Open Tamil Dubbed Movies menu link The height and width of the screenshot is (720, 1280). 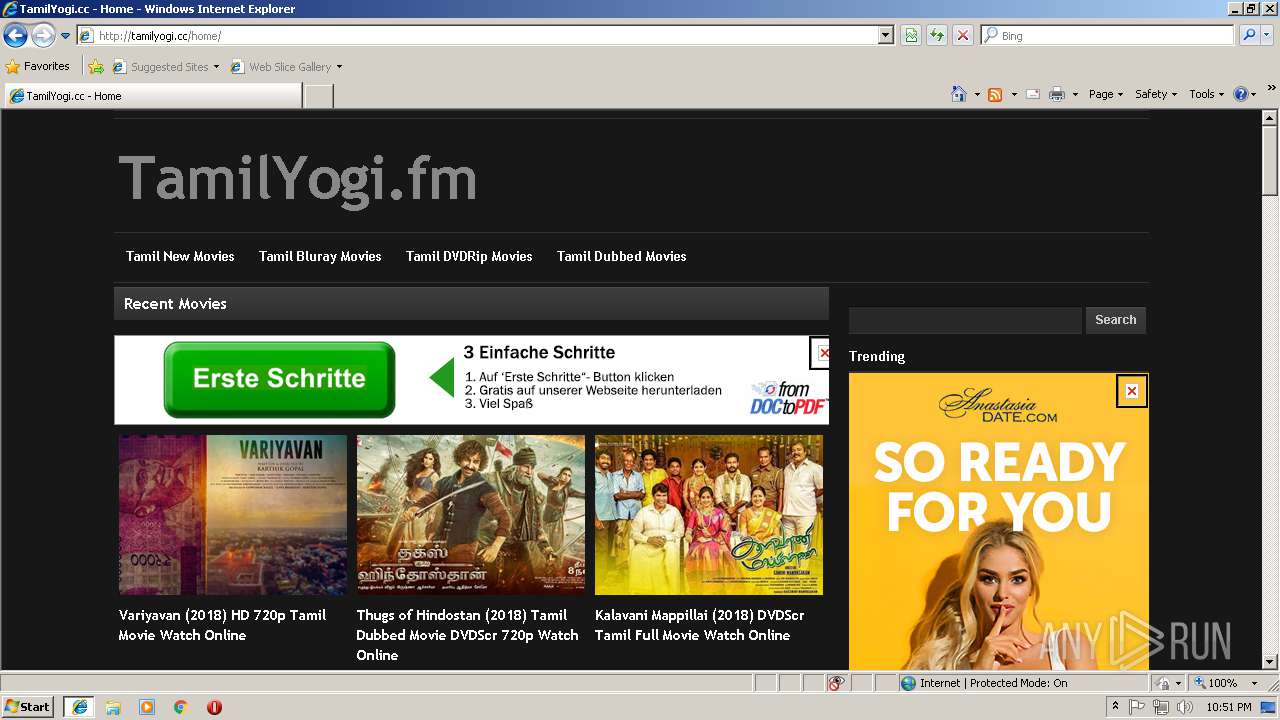coord(621,256)
